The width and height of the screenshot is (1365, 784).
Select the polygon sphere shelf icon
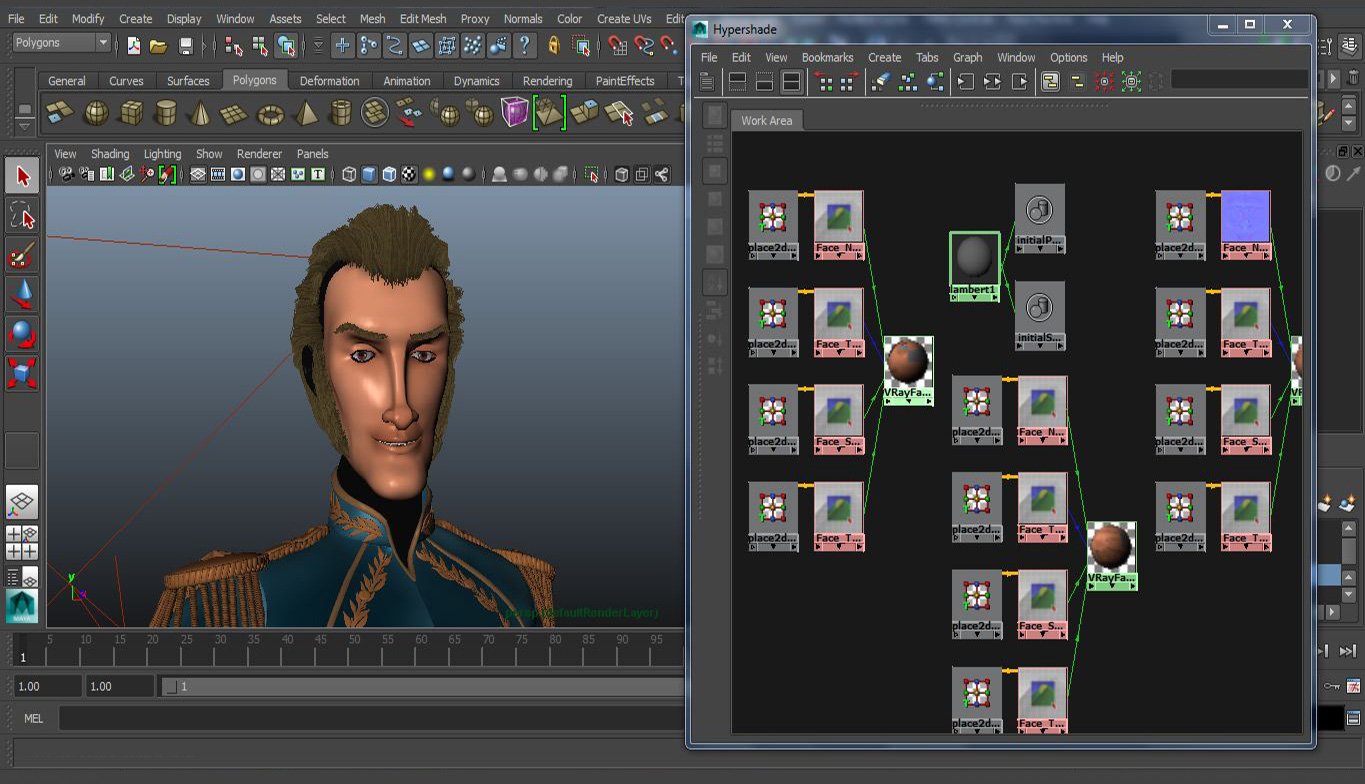[x=96, y=113]
